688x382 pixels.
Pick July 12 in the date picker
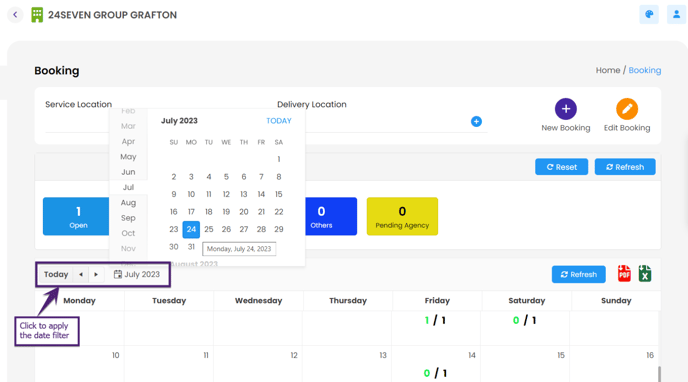click(226, 194)
